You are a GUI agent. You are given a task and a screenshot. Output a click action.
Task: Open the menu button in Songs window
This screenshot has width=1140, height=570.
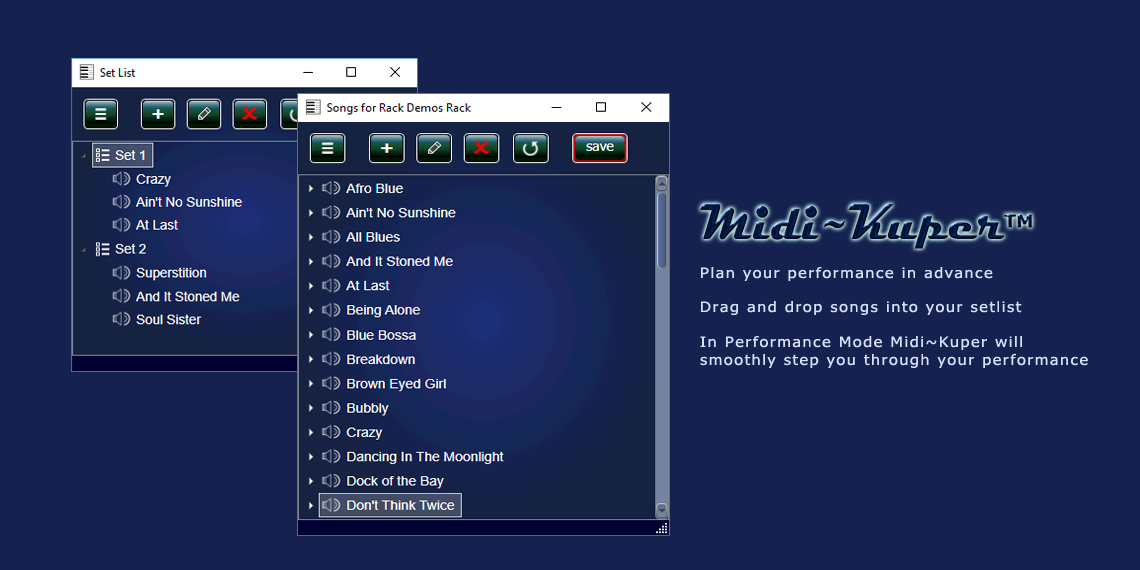327,148
